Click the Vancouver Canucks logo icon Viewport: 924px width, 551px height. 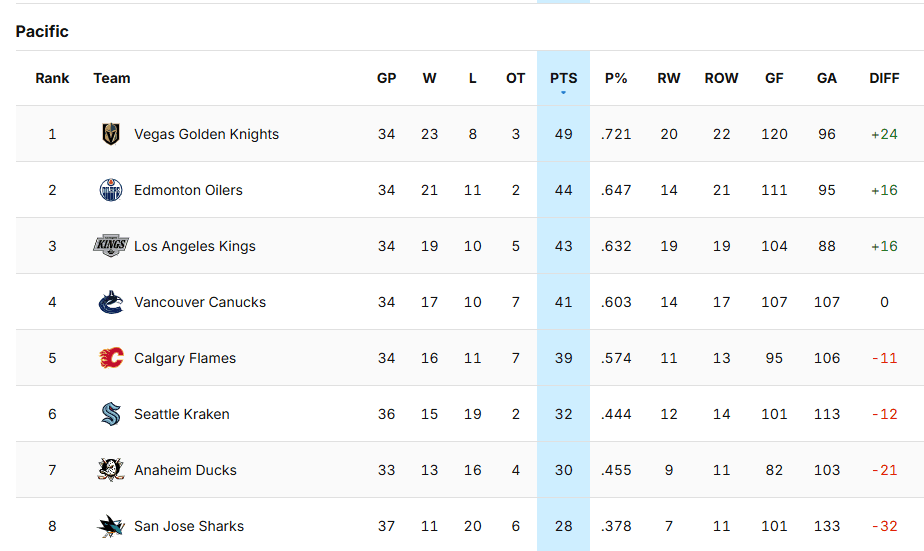tap(110, 302)
